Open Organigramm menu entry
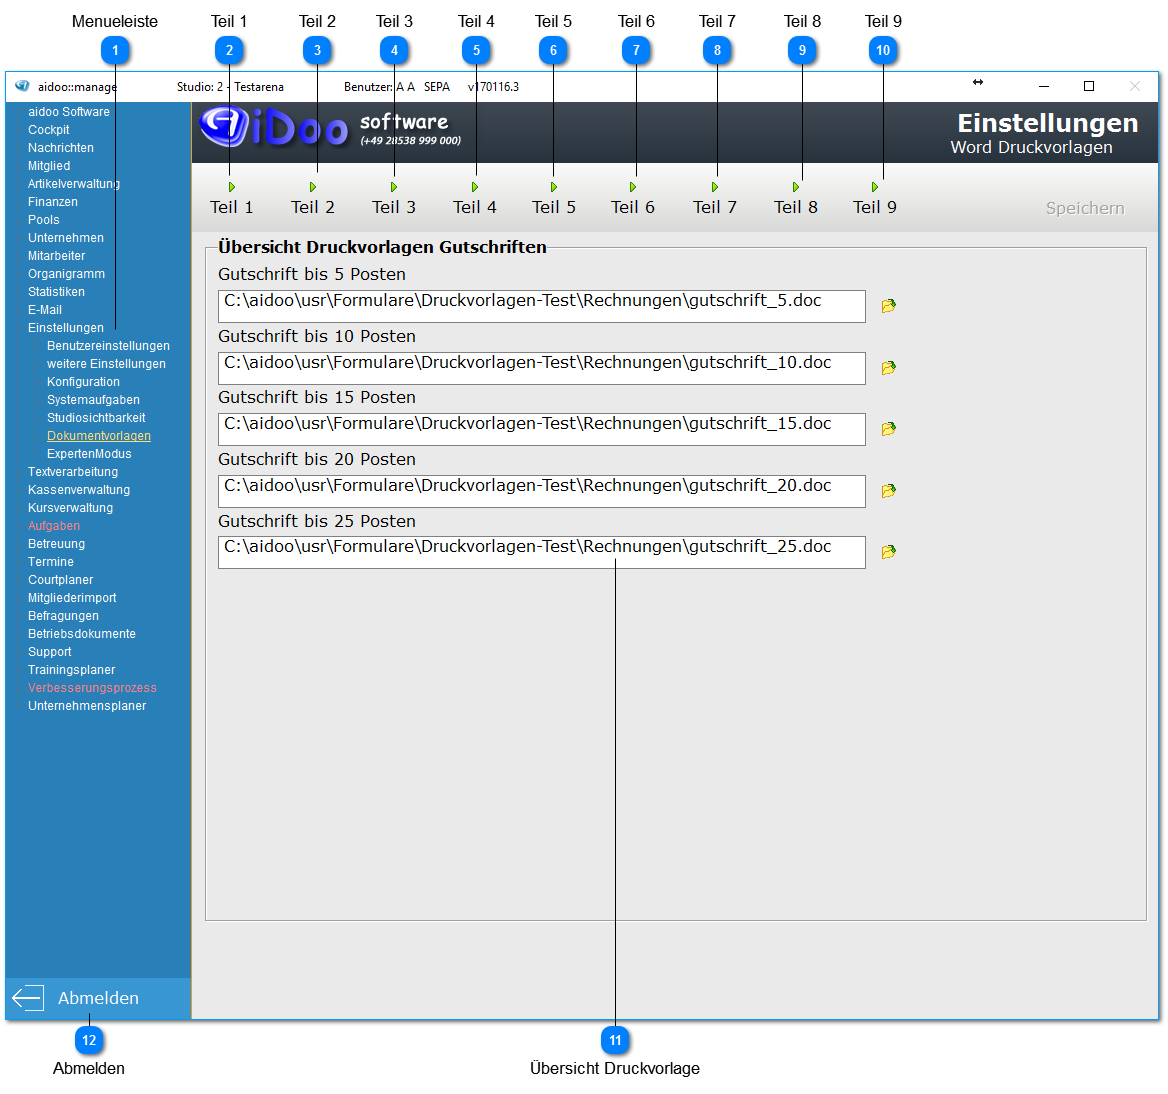This screenshot has height=1094, width=1168. 66,274
